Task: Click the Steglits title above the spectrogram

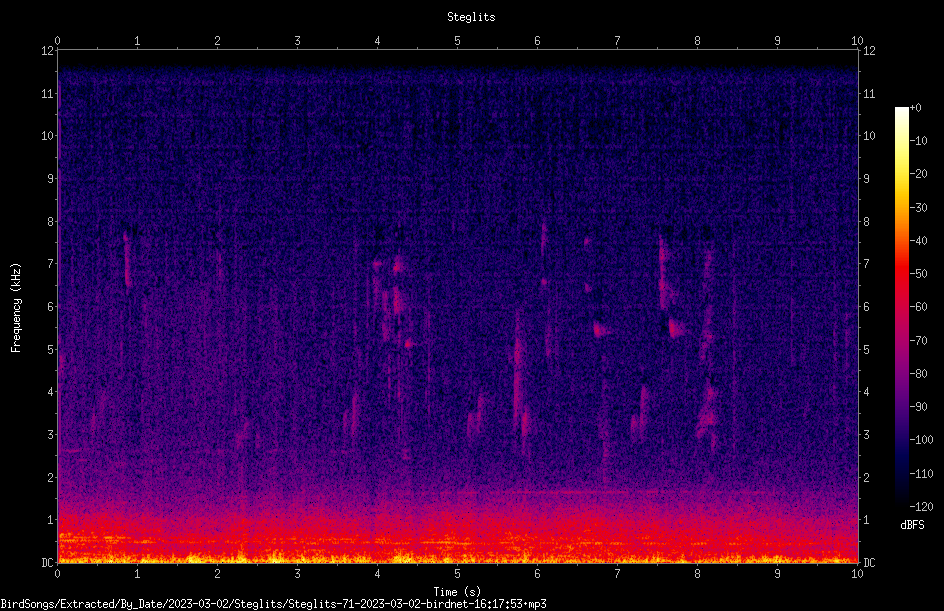Action: point(471,17)
